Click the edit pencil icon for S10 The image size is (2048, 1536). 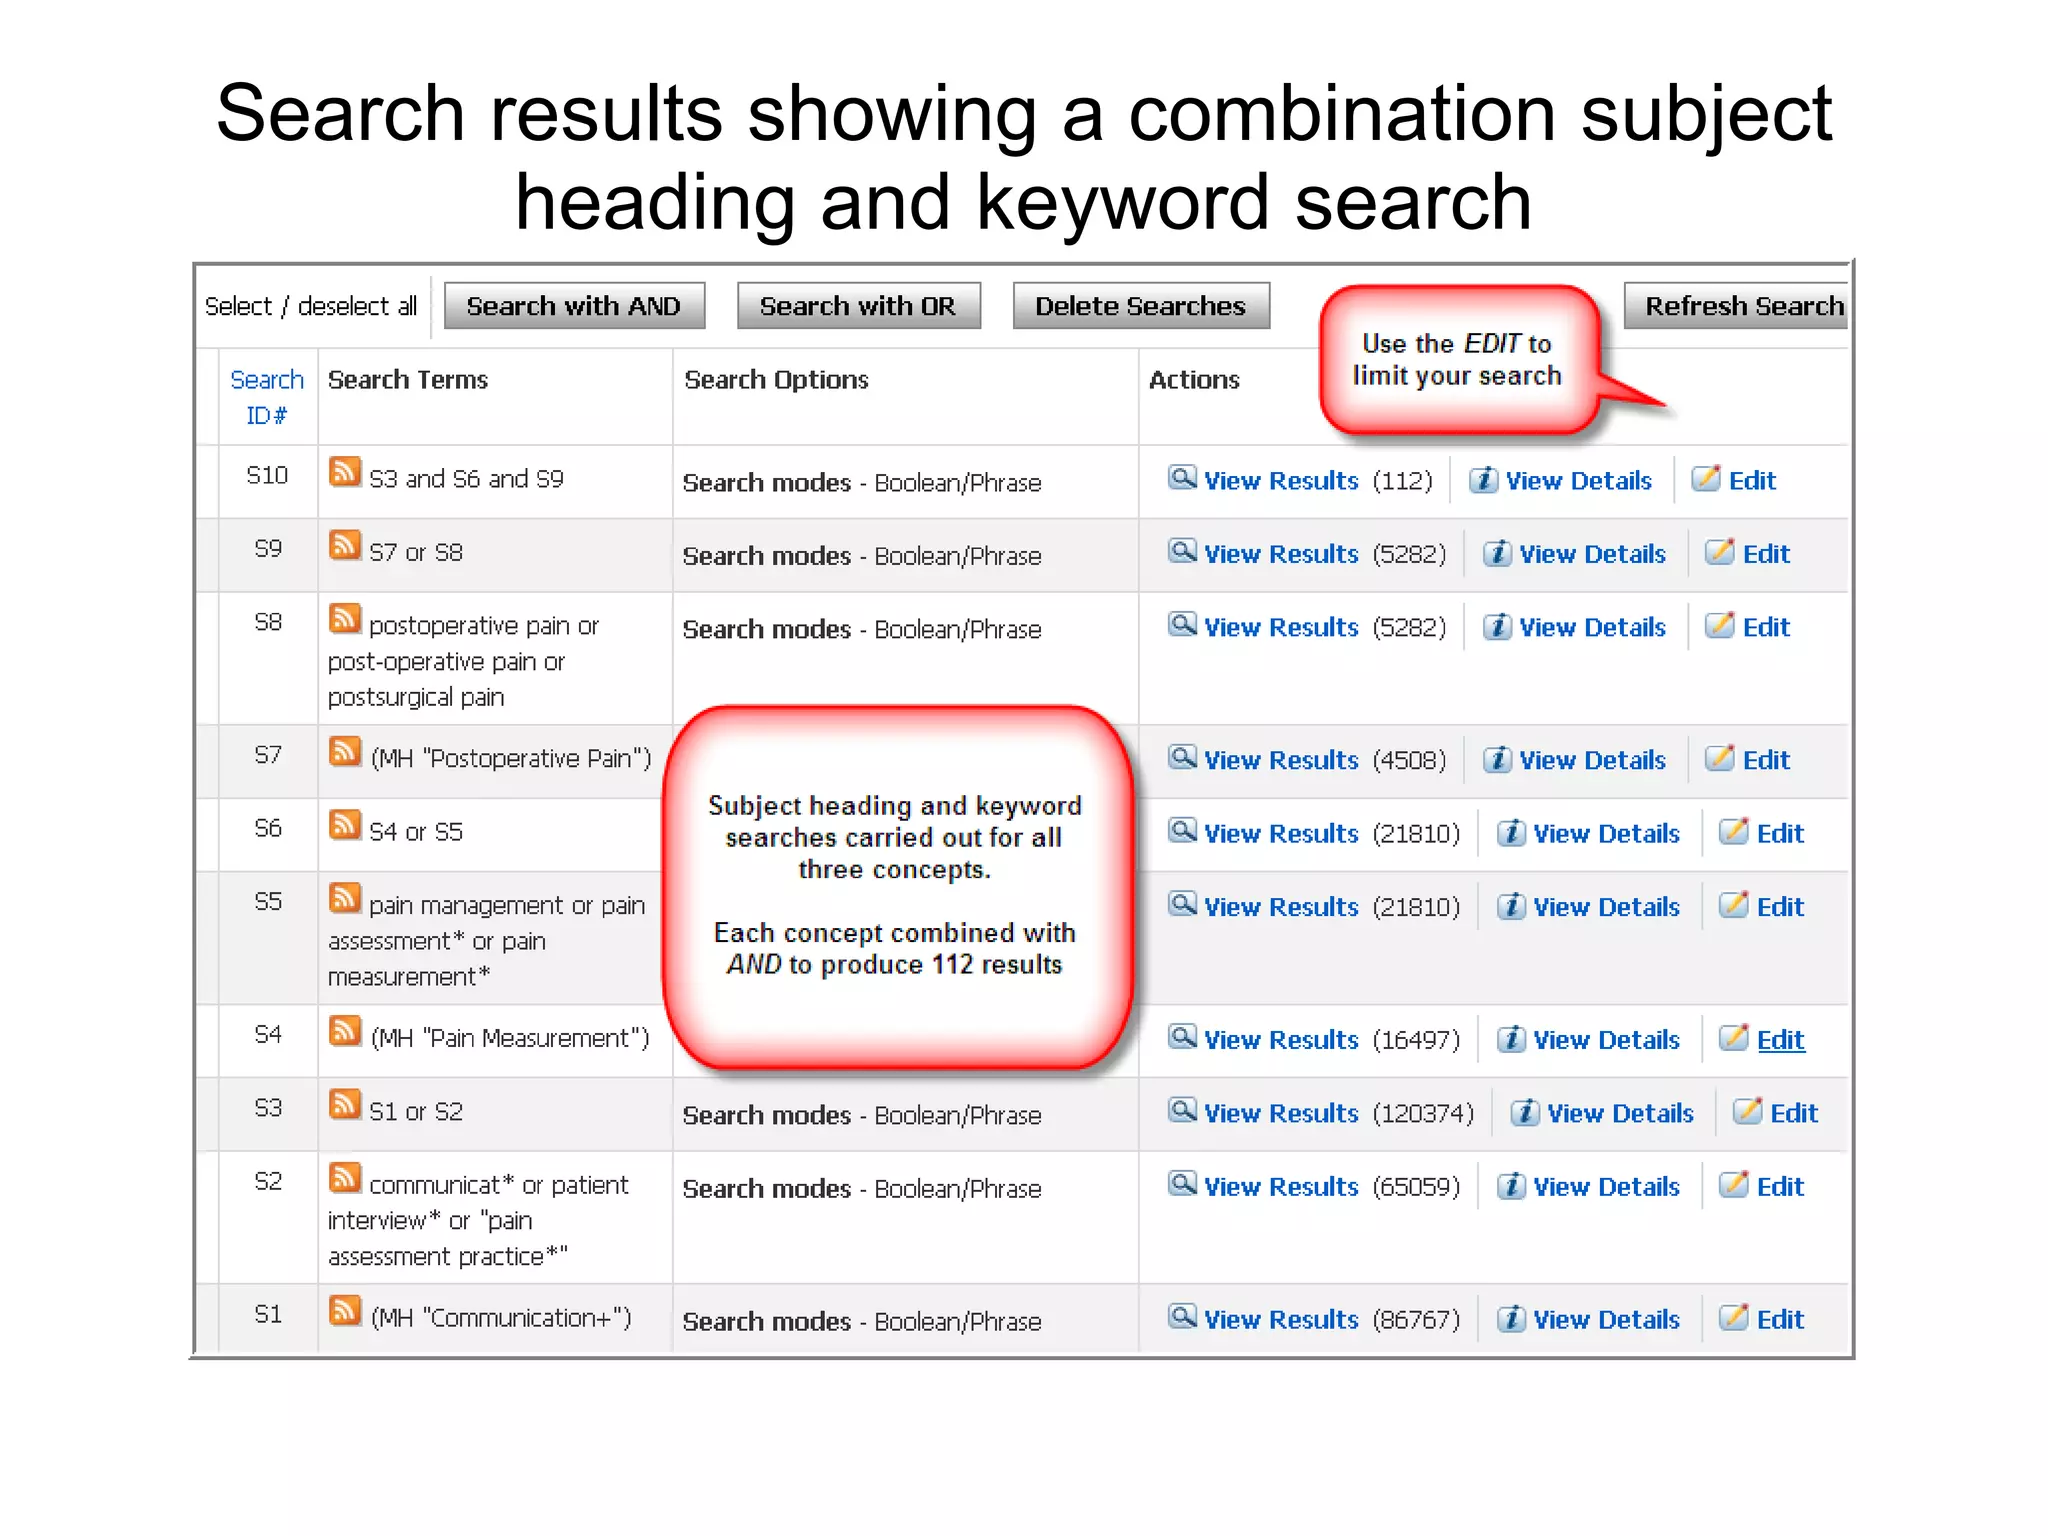1706,479
